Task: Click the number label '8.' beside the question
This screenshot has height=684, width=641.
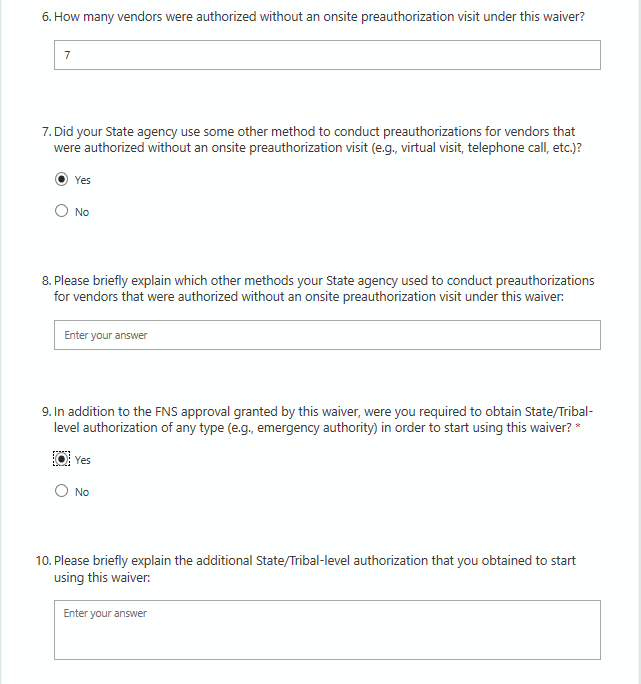Action: pos(47,281)
